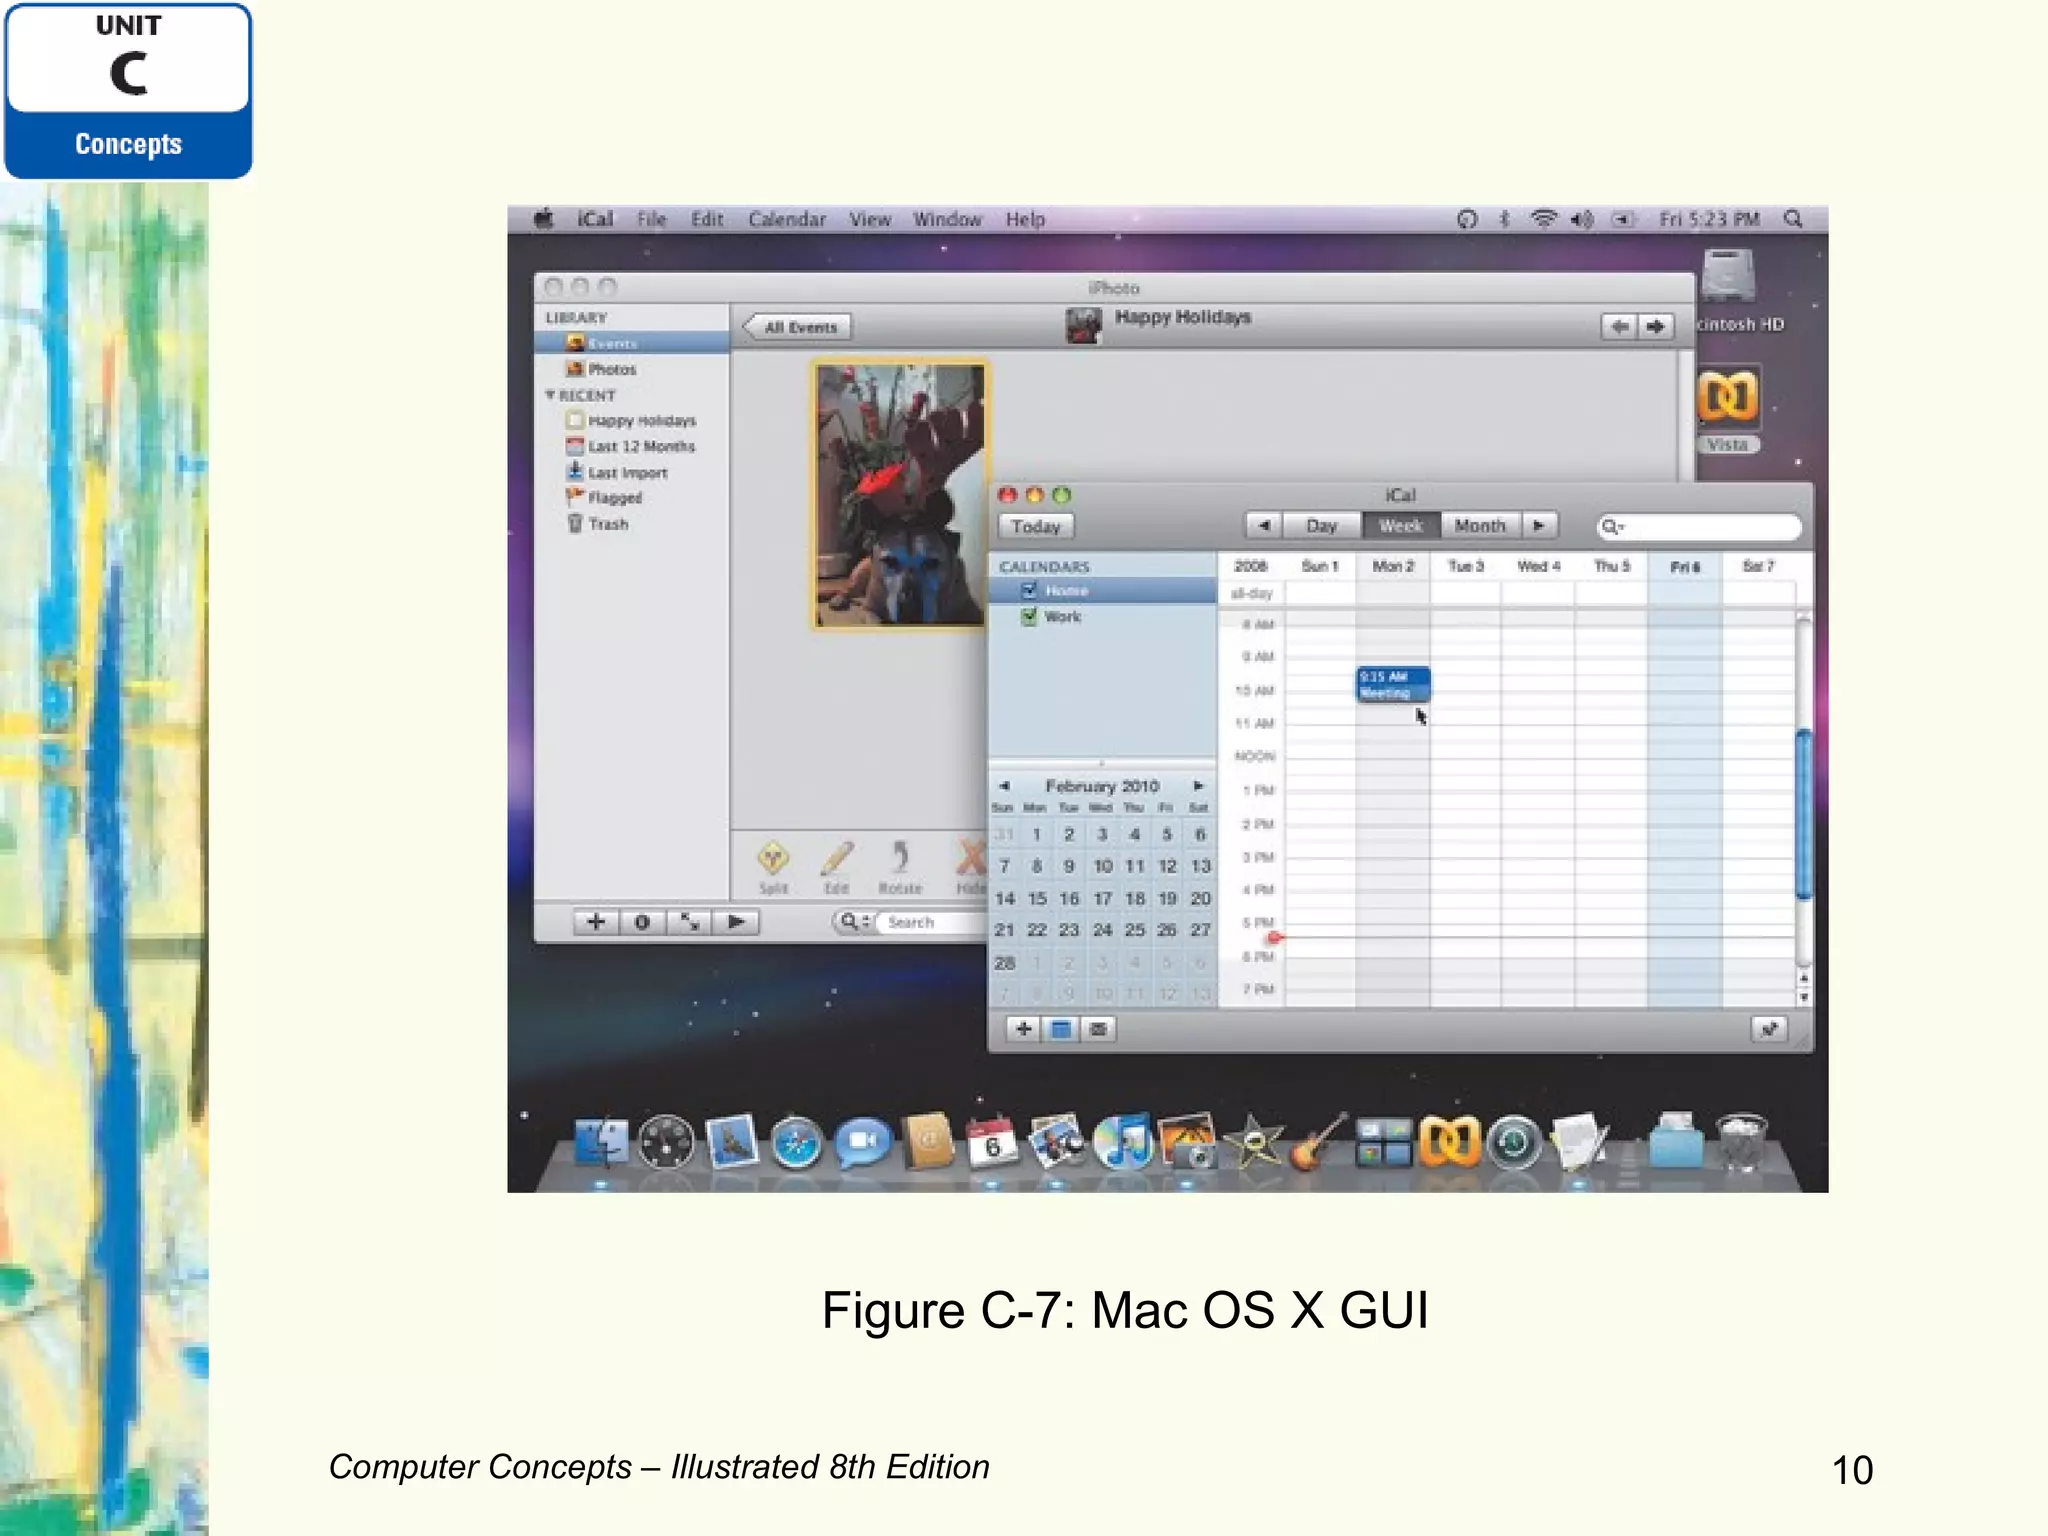Play slideshow in iPhoto
The height and width of the screenshot is (1536, 2048).
(x=736, y=922)
